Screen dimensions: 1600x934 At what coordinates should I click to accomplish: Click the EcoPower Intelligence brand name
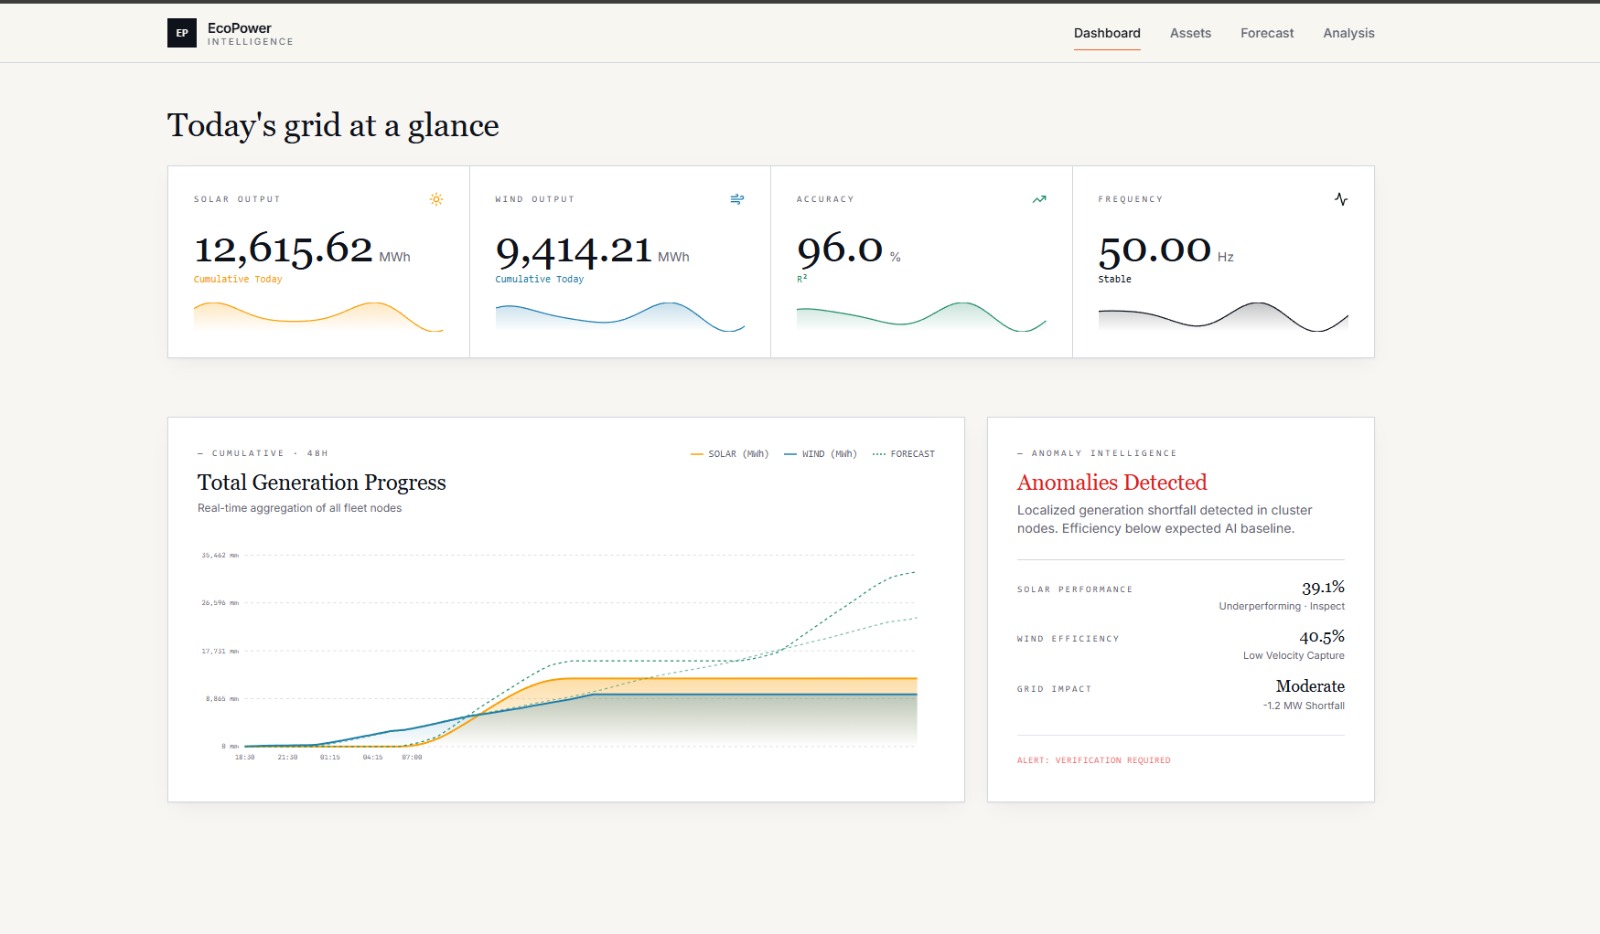point(250,34)
